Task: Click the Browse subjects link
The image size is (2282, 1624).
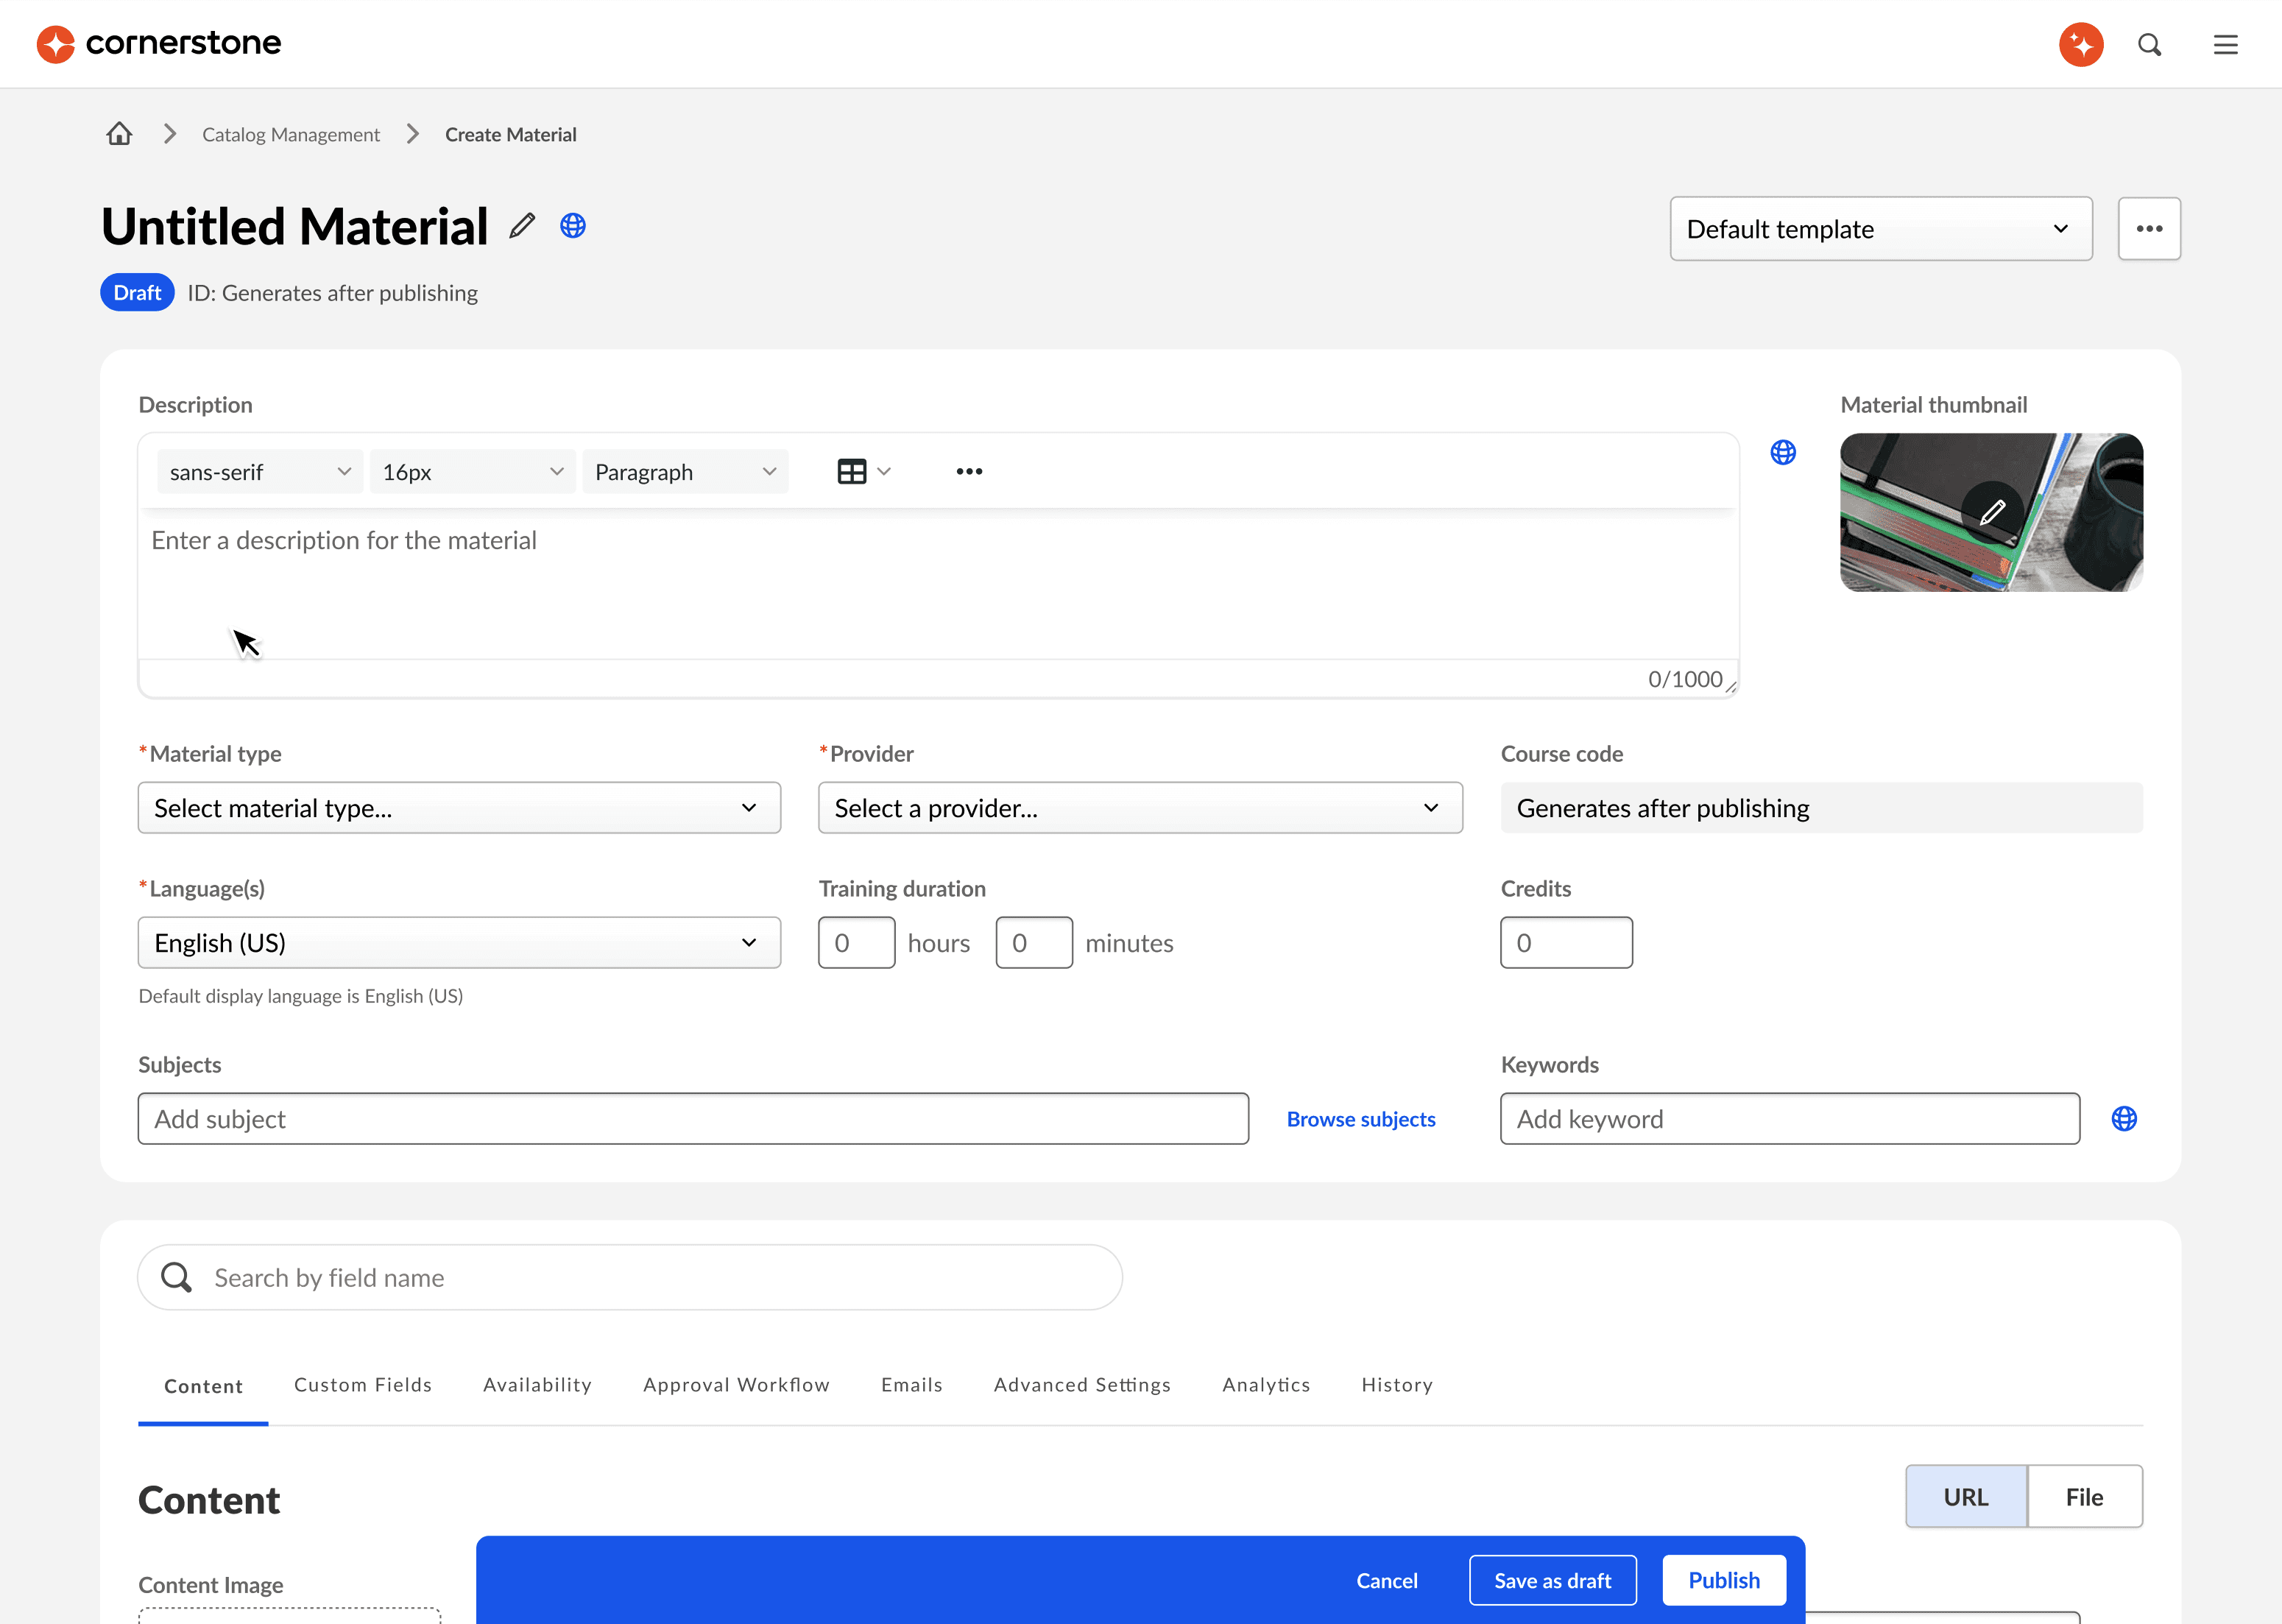Action: [x=1360, y=1119]
